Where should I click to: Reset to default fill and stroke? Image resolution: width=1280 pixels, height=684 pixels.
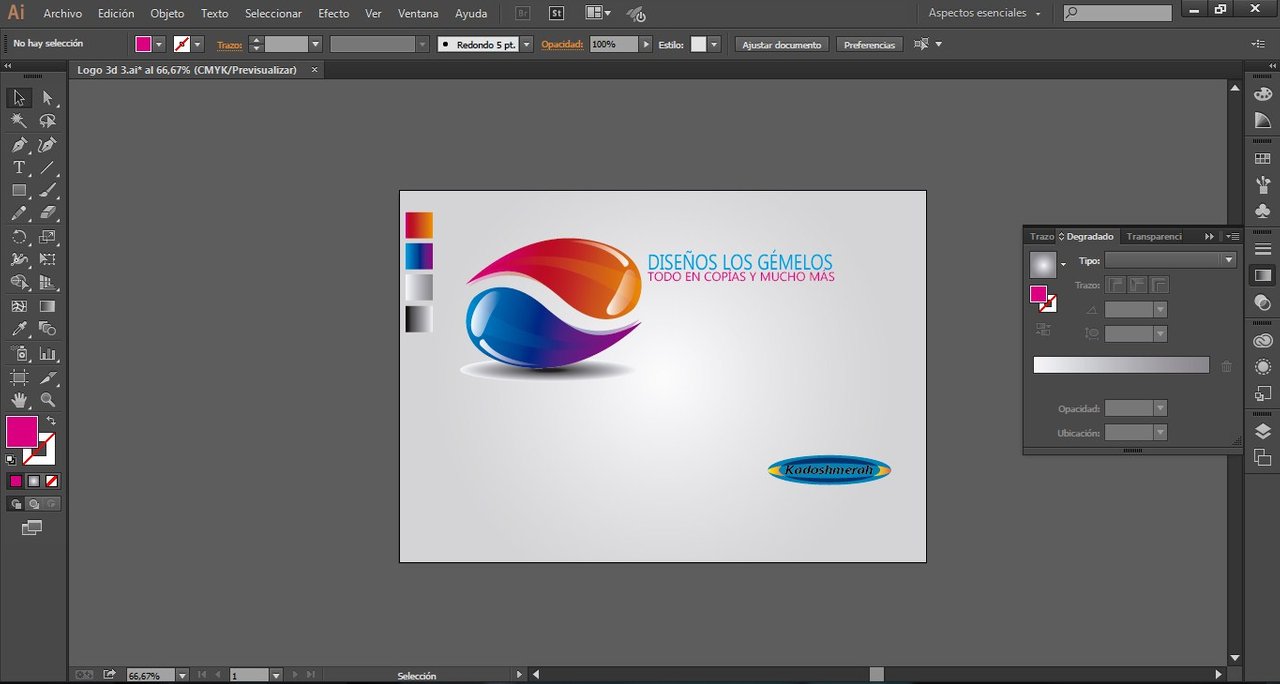coord(11,459)
